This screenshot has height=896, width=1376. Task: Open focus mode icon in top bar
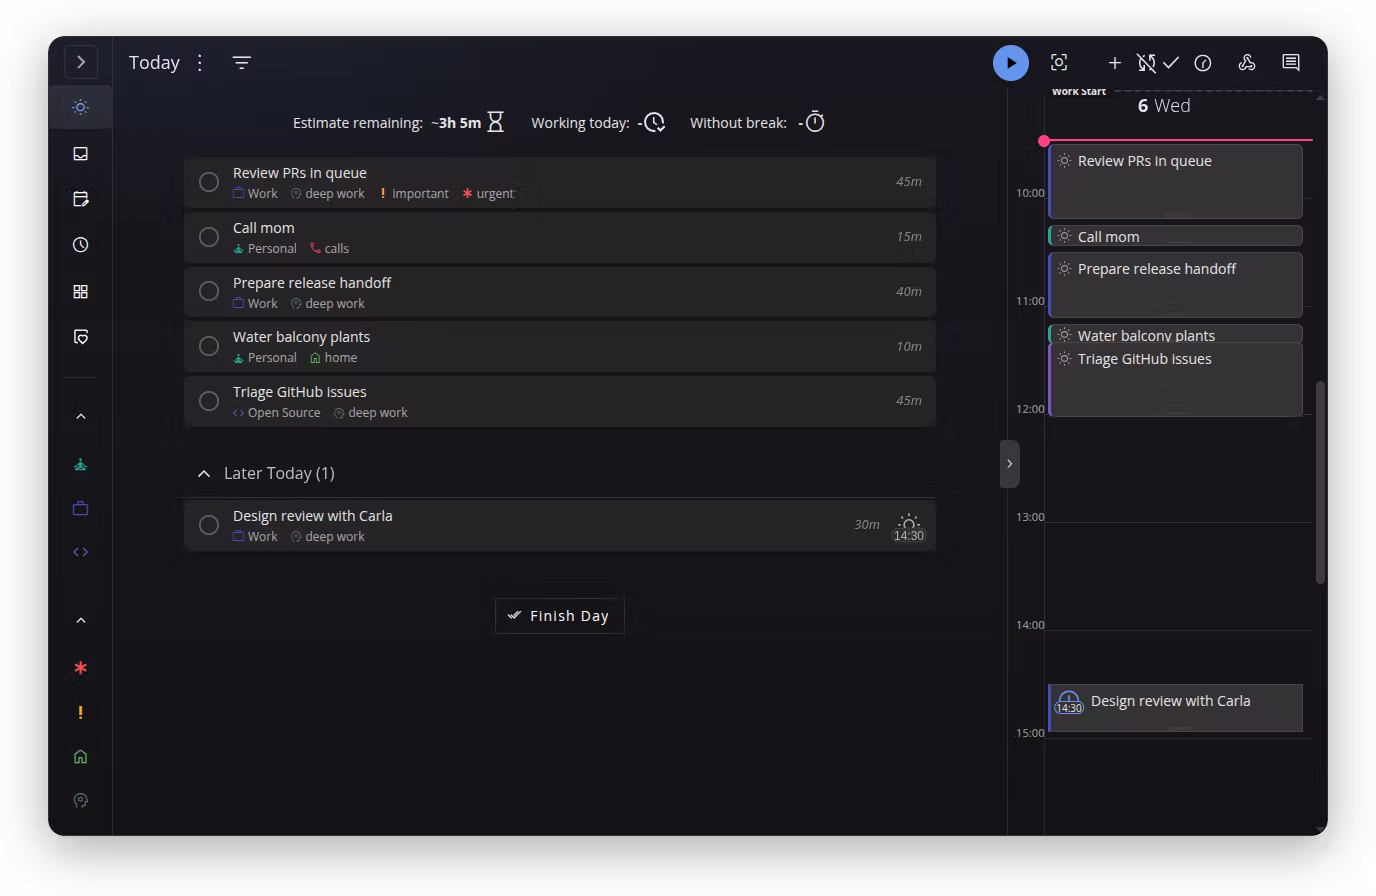1059,62
